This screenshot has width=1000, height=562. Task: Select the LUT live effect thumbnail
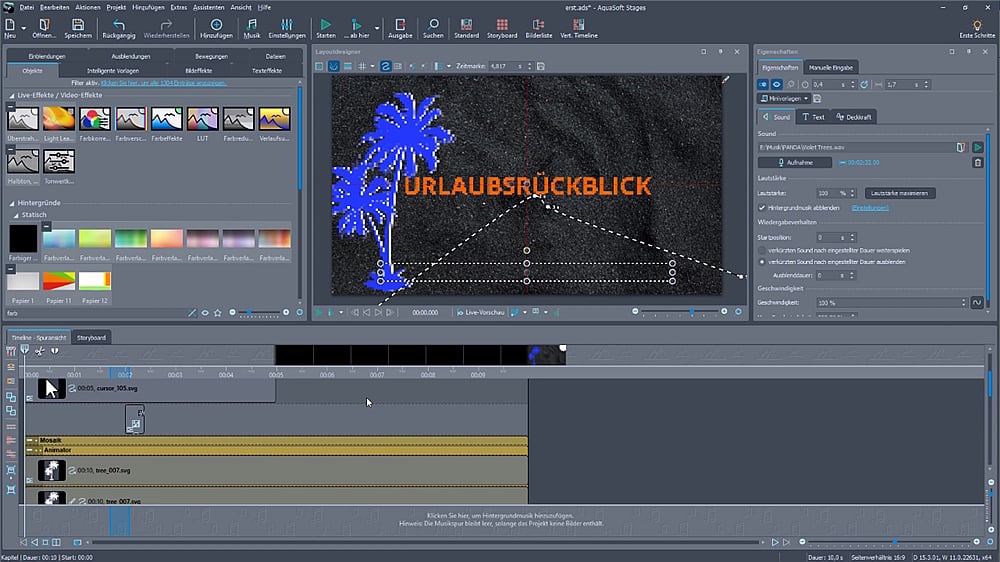pyautogui.click(x=202, y=121)
